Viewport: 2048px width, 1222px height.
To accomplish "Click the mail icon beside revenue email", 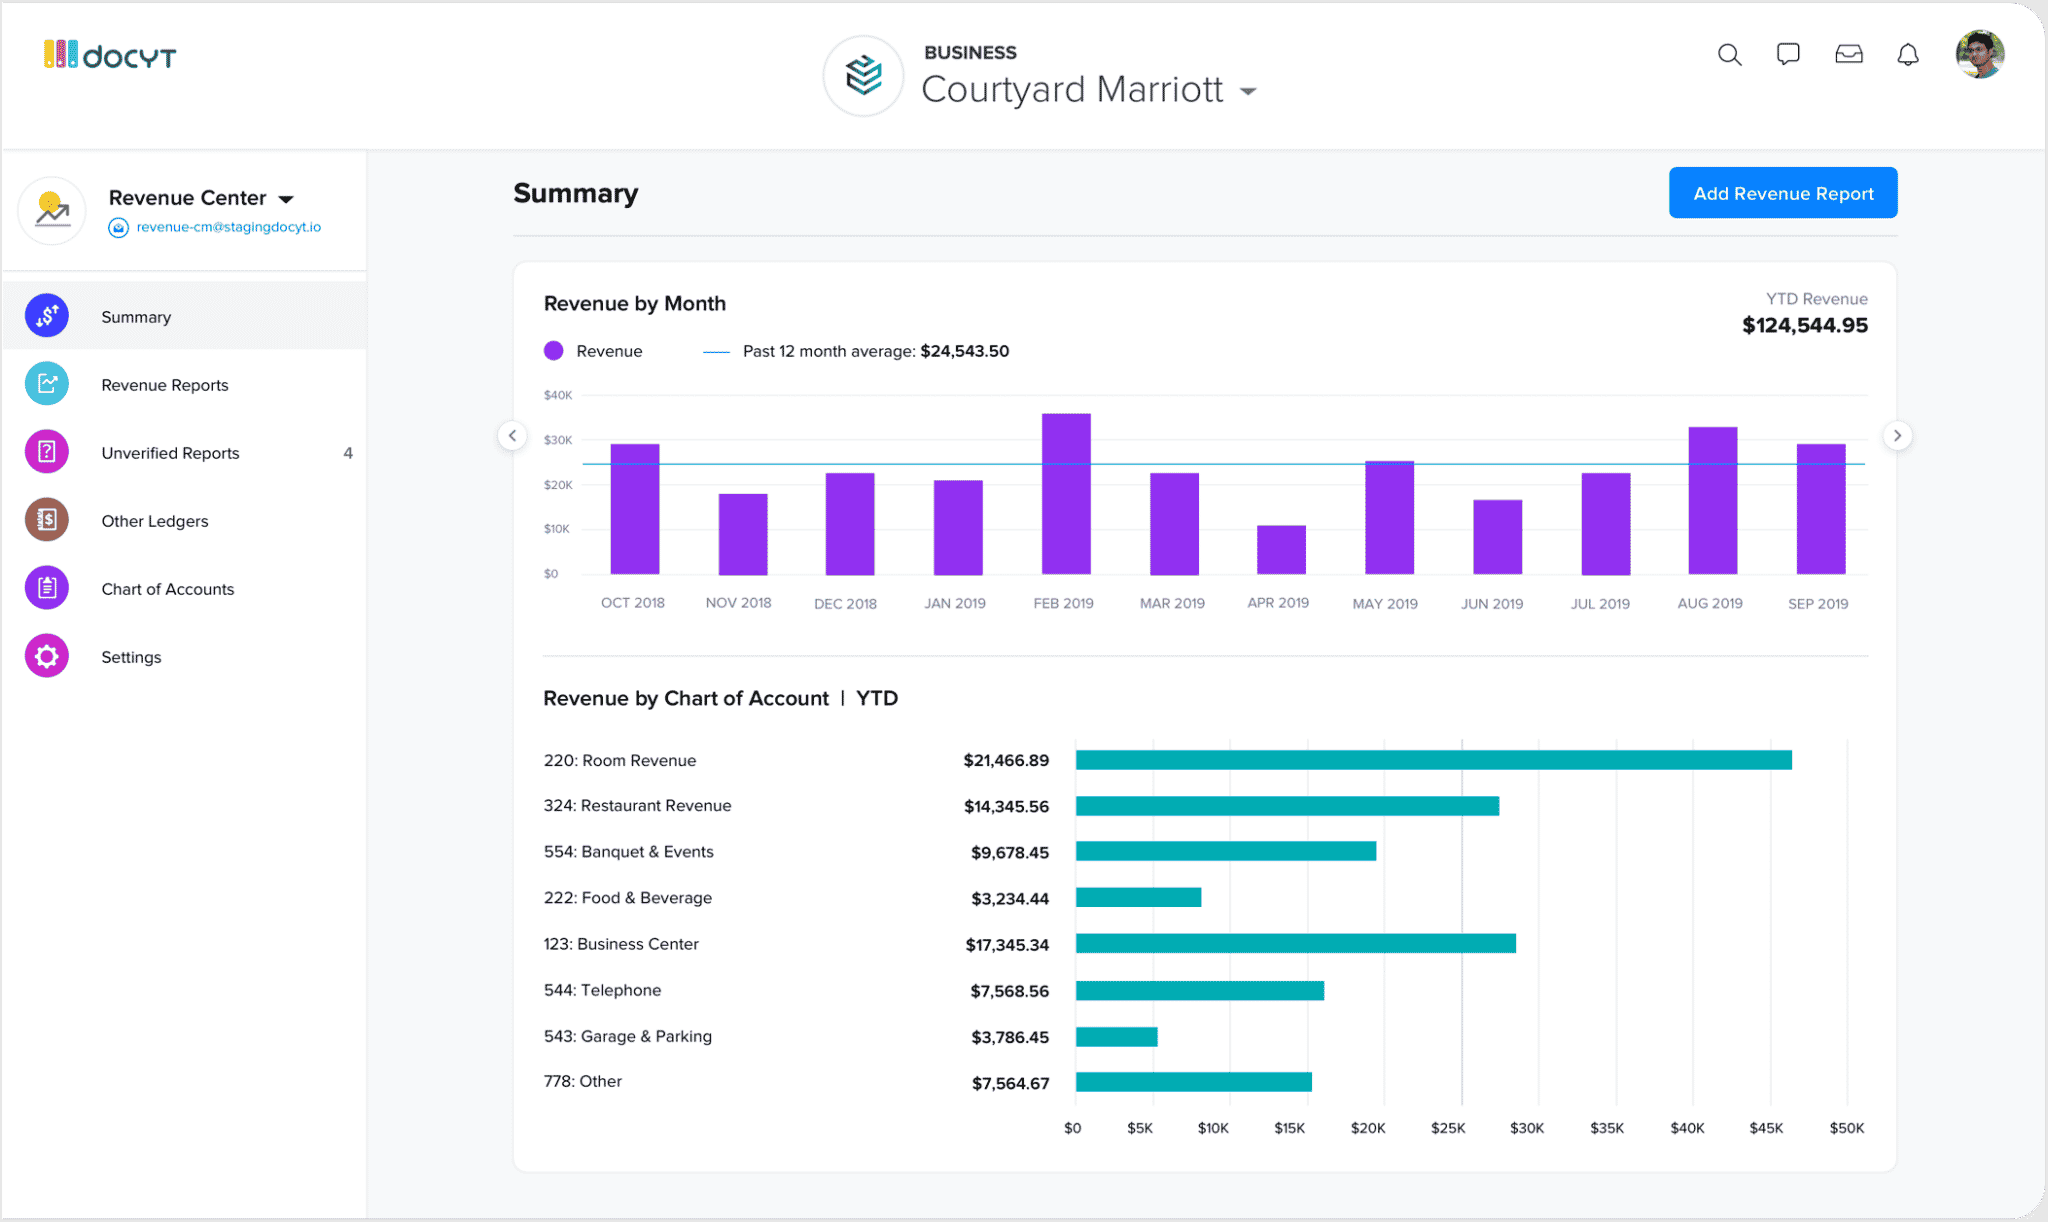I will pos(118,227).
